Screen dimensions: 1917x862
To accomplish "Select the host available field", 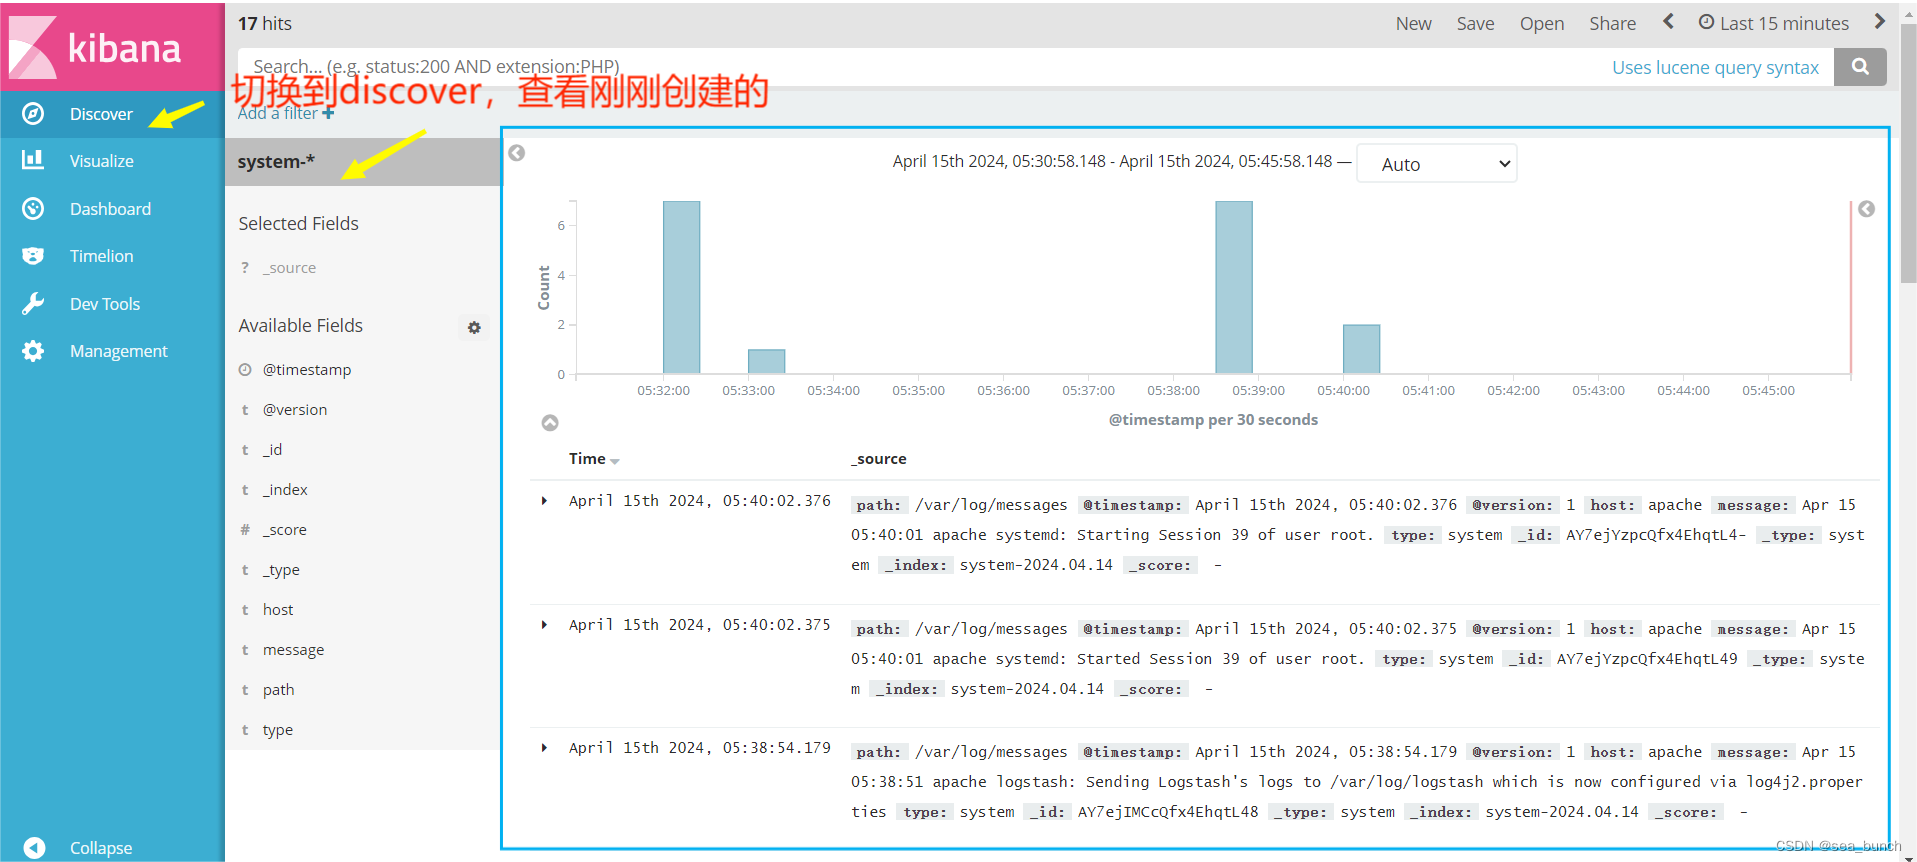I will point(278,610).
